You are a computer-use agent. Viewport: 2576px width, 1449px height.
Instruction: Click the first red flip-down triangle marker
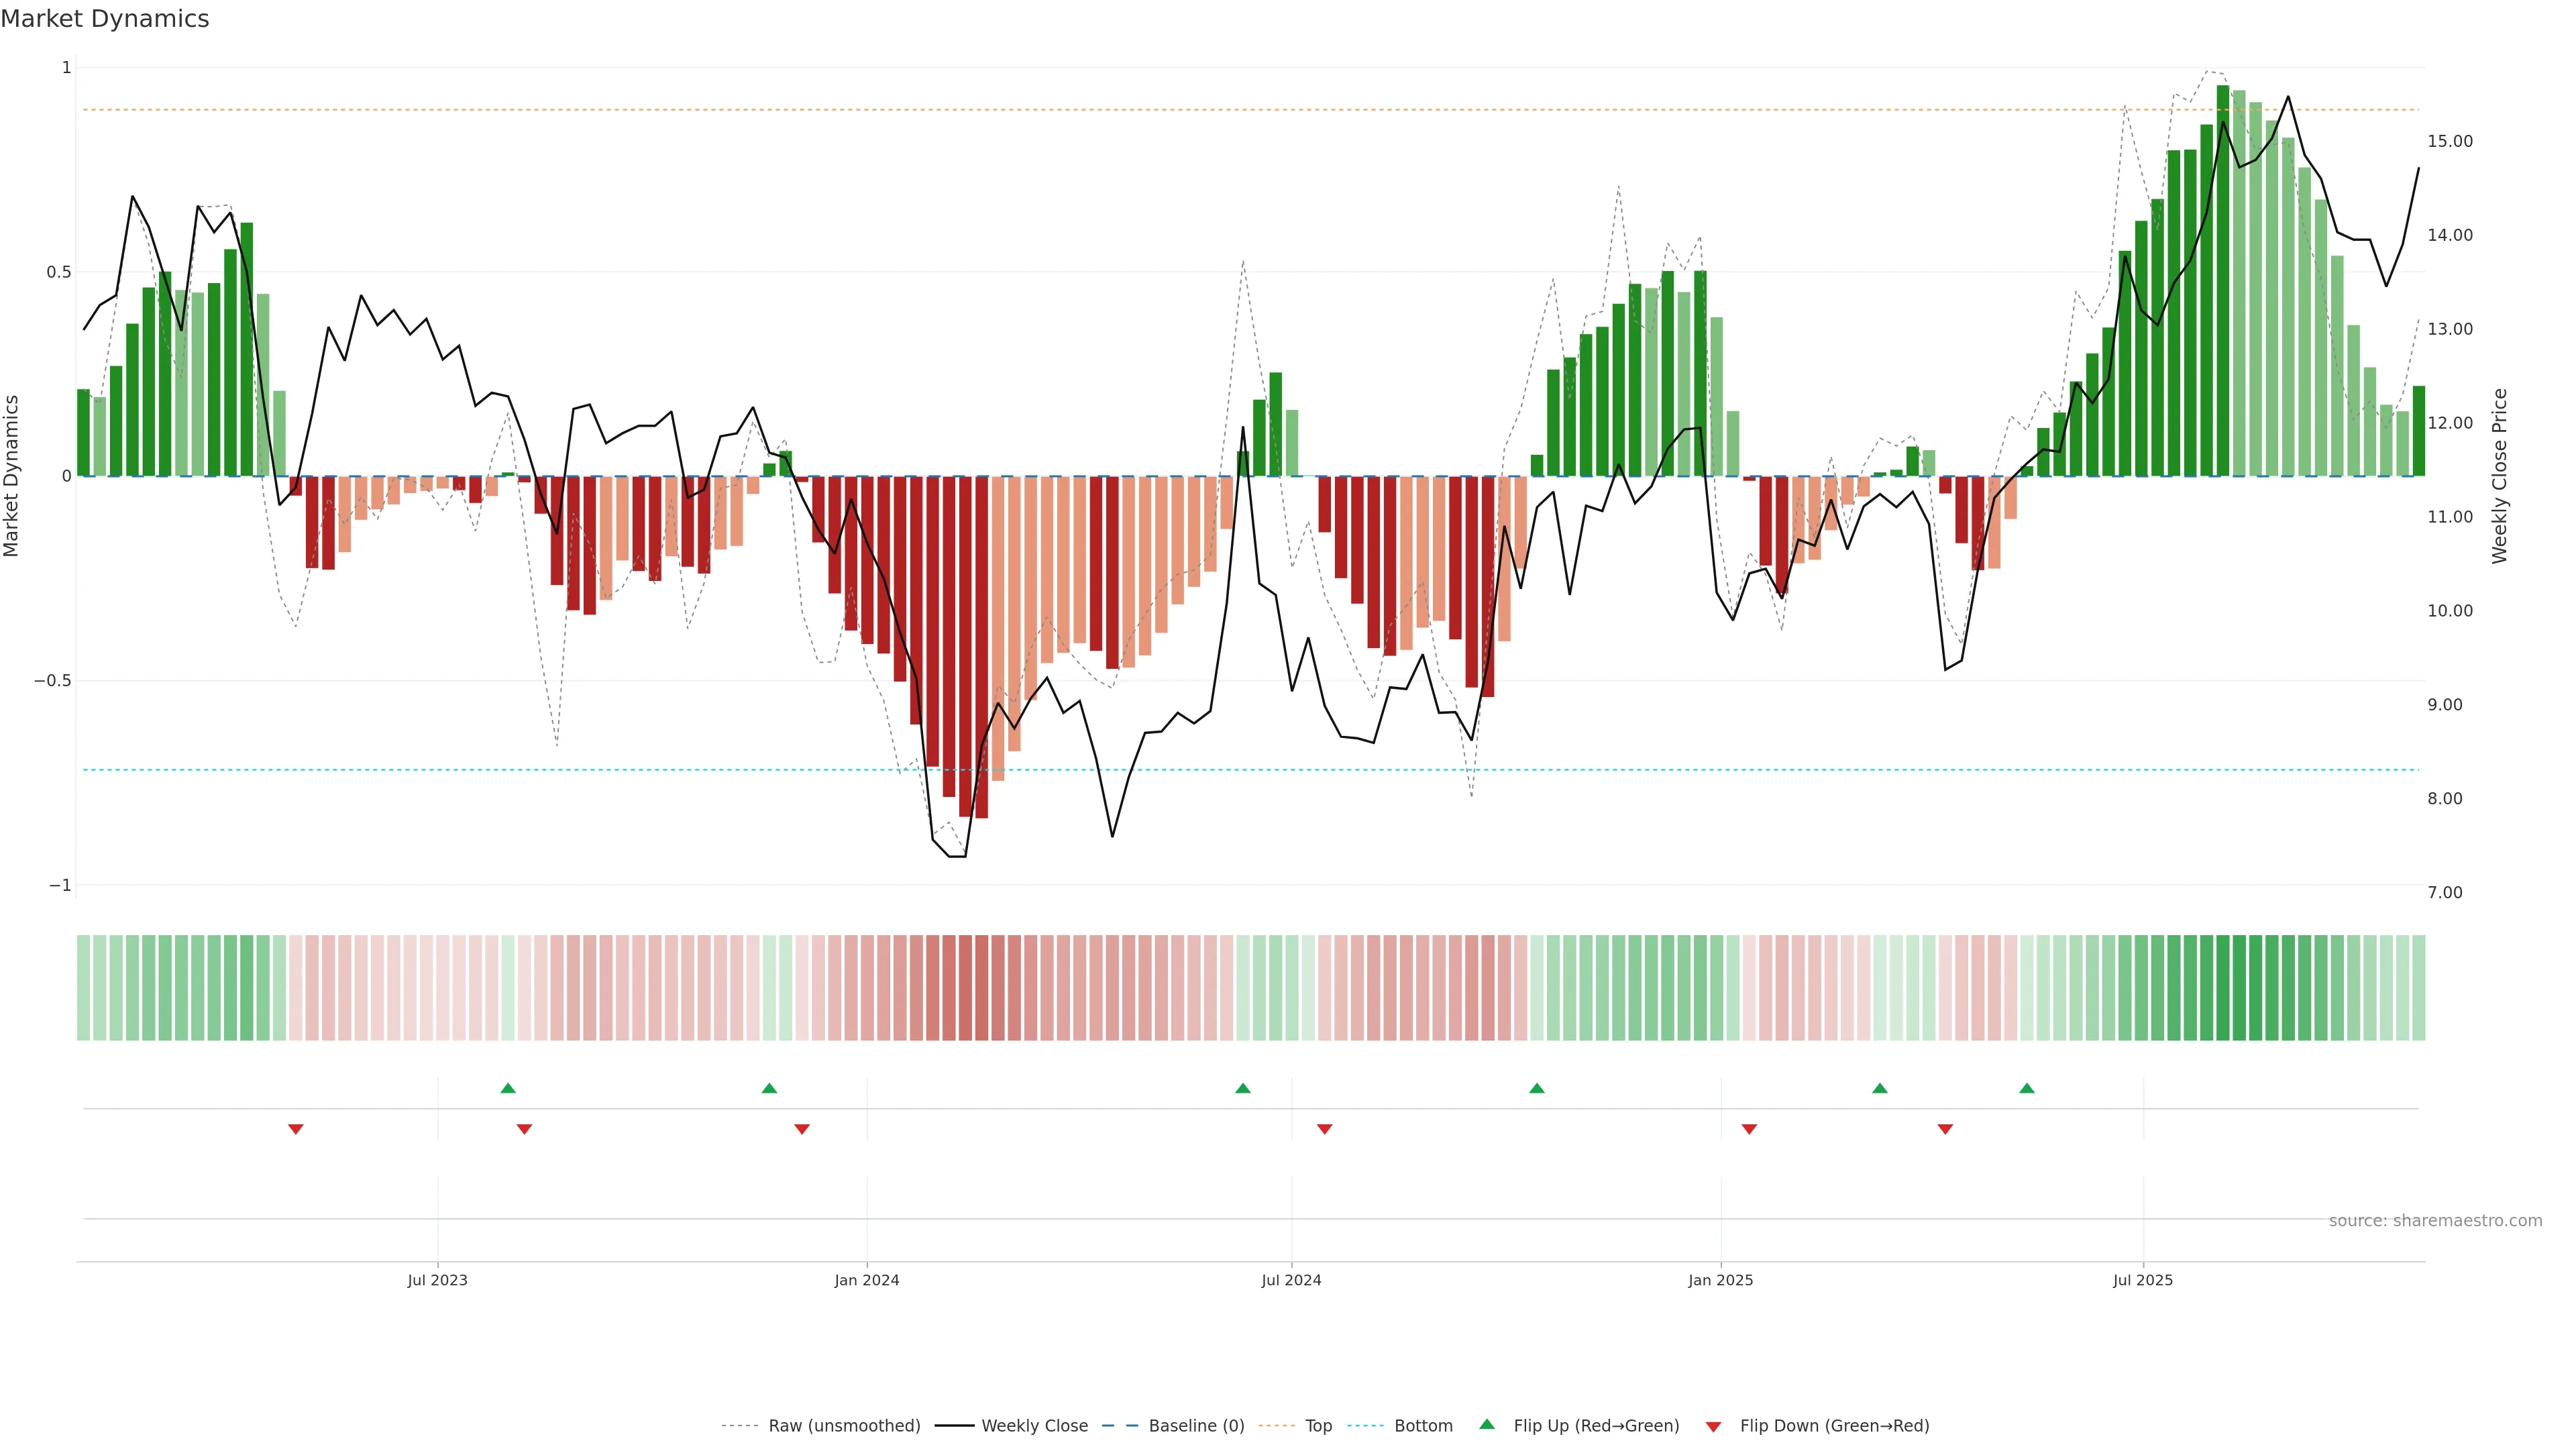click(296, 1129)
